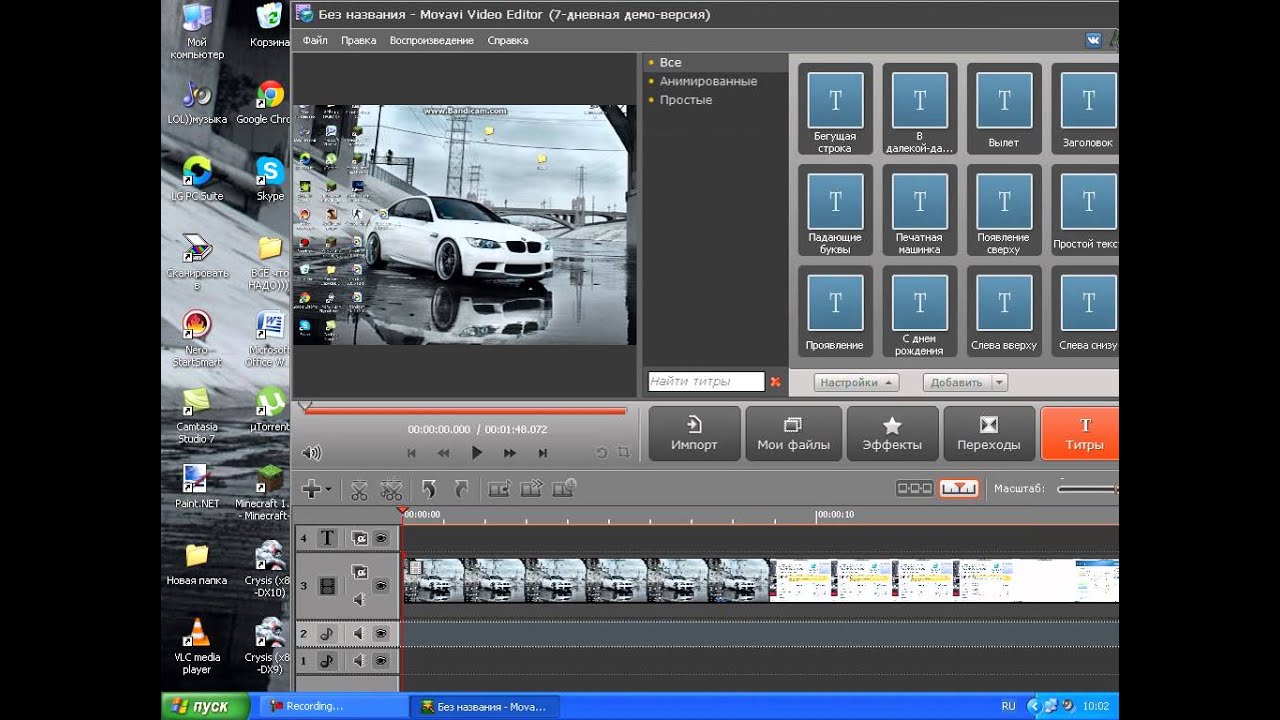Open the Титры panel

pos(1080,434)
